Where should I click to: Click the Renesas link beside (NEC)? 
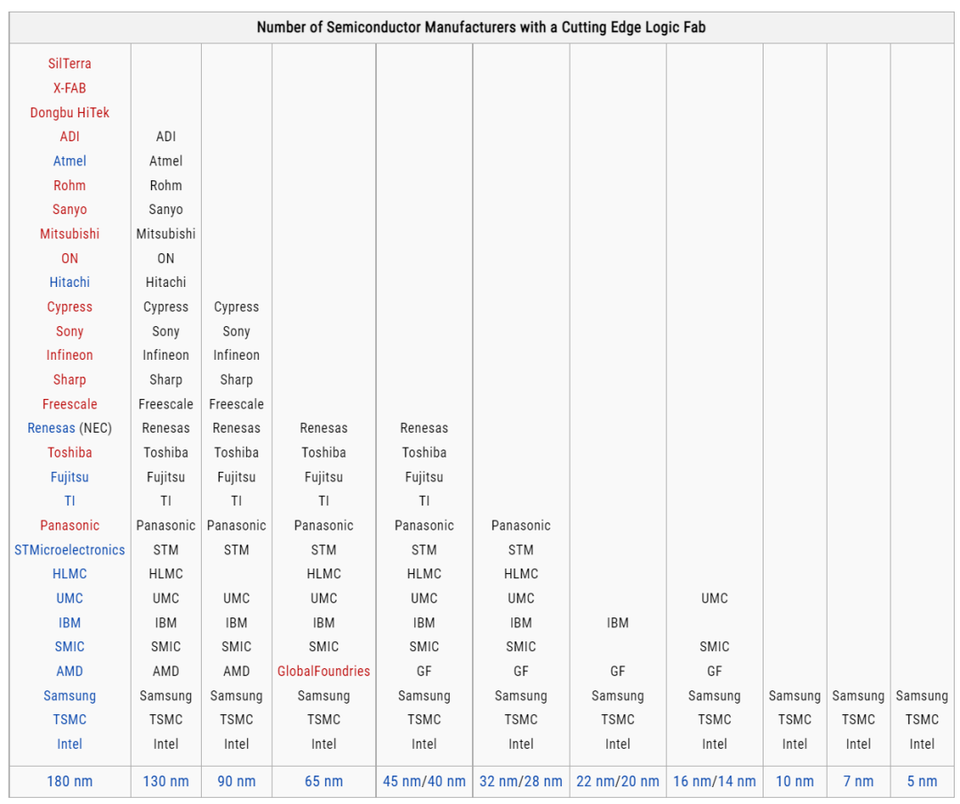51,428
